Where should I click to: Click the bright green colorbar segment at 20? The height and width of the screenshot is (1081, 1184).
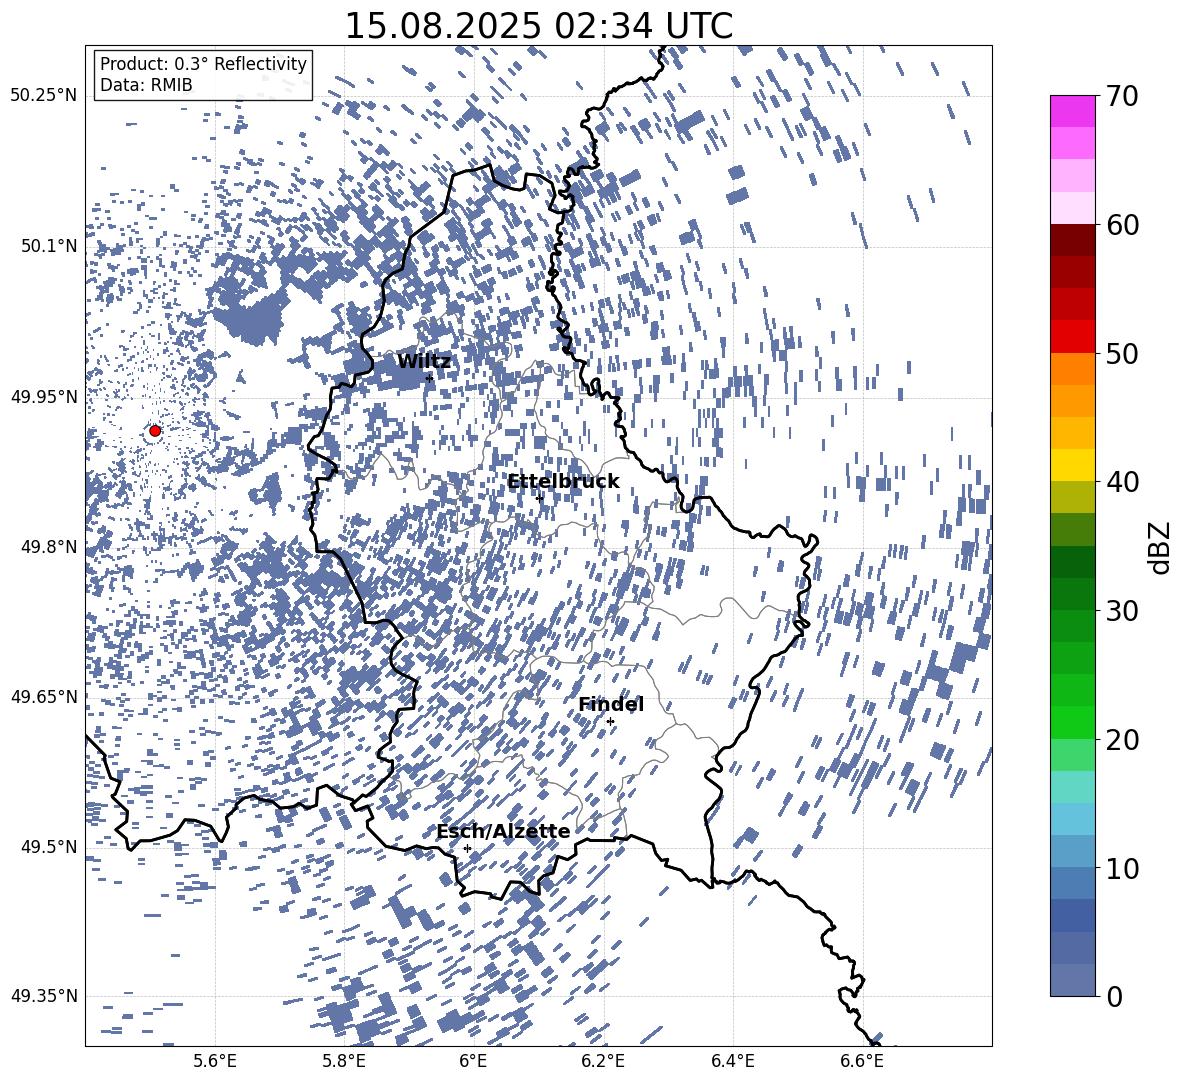1073,723
